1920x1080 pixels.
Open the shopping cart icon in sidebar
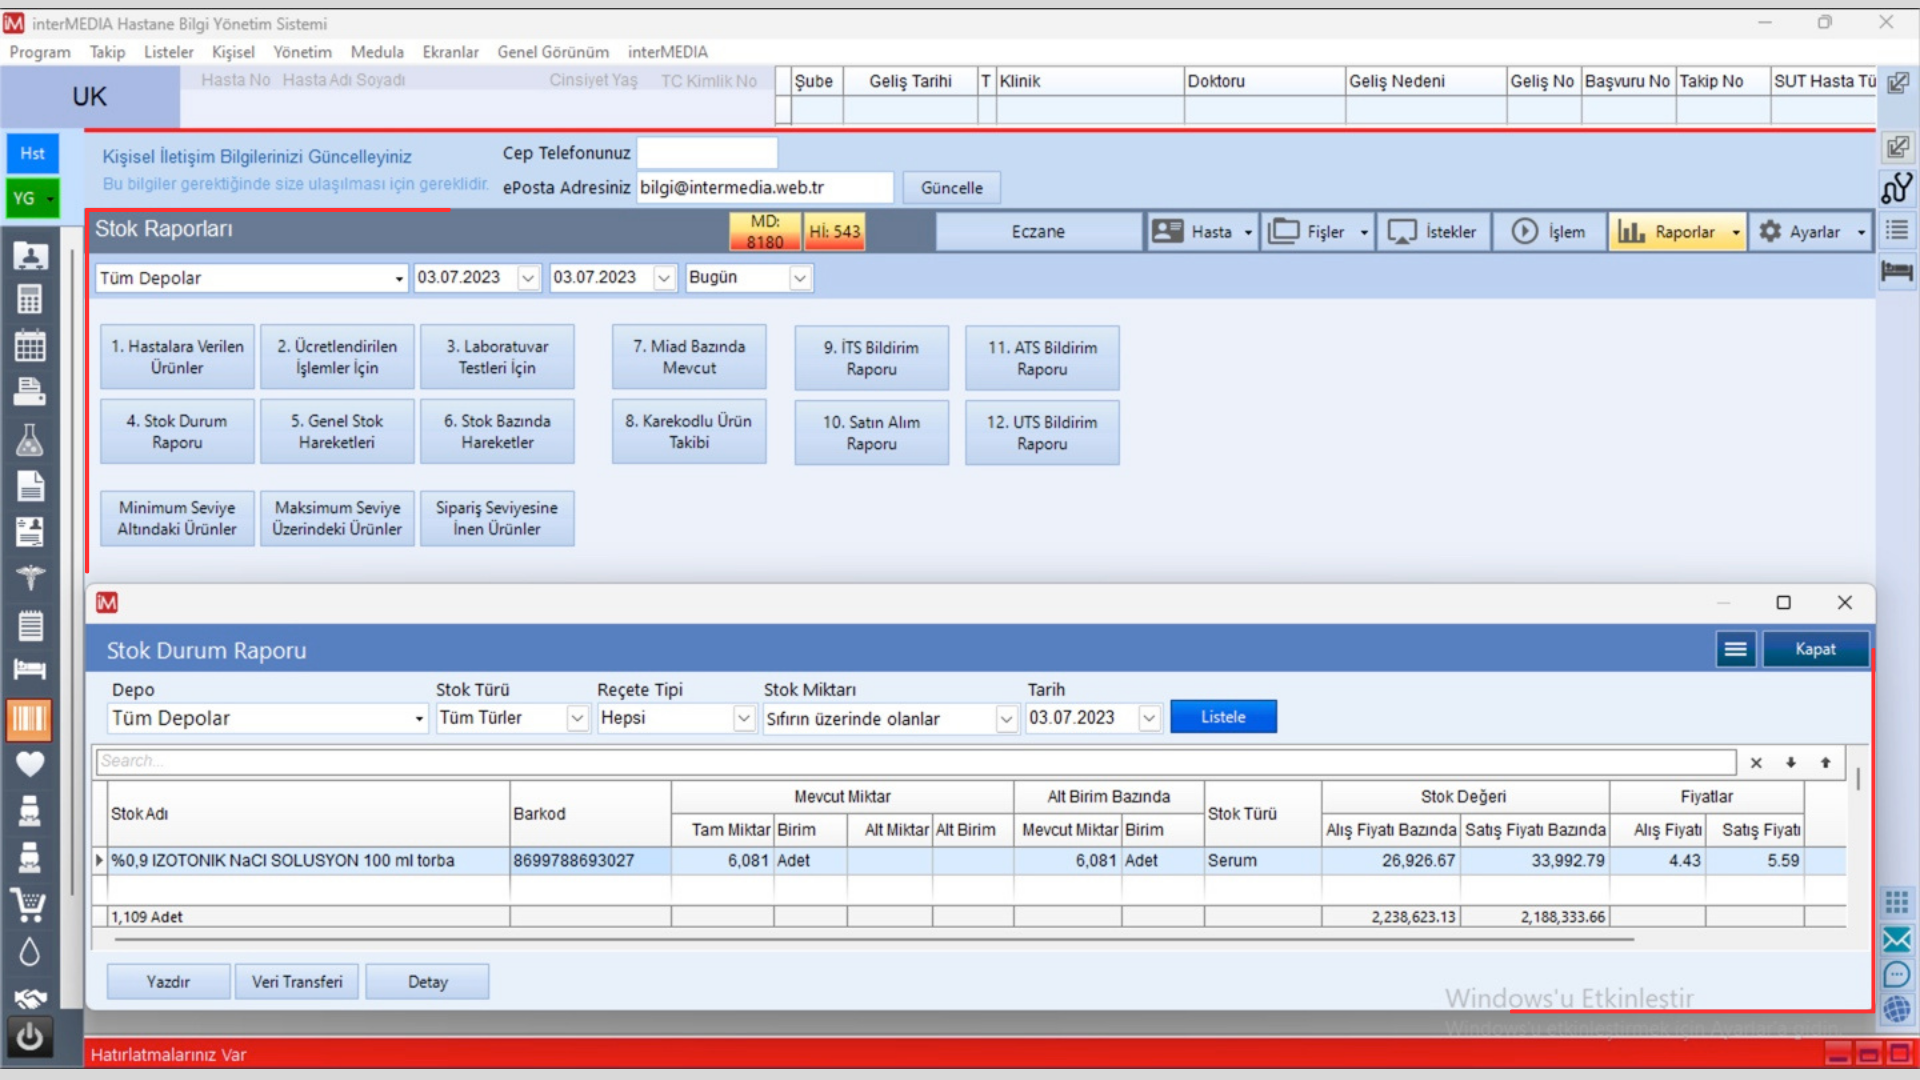(x=29, y=905)
